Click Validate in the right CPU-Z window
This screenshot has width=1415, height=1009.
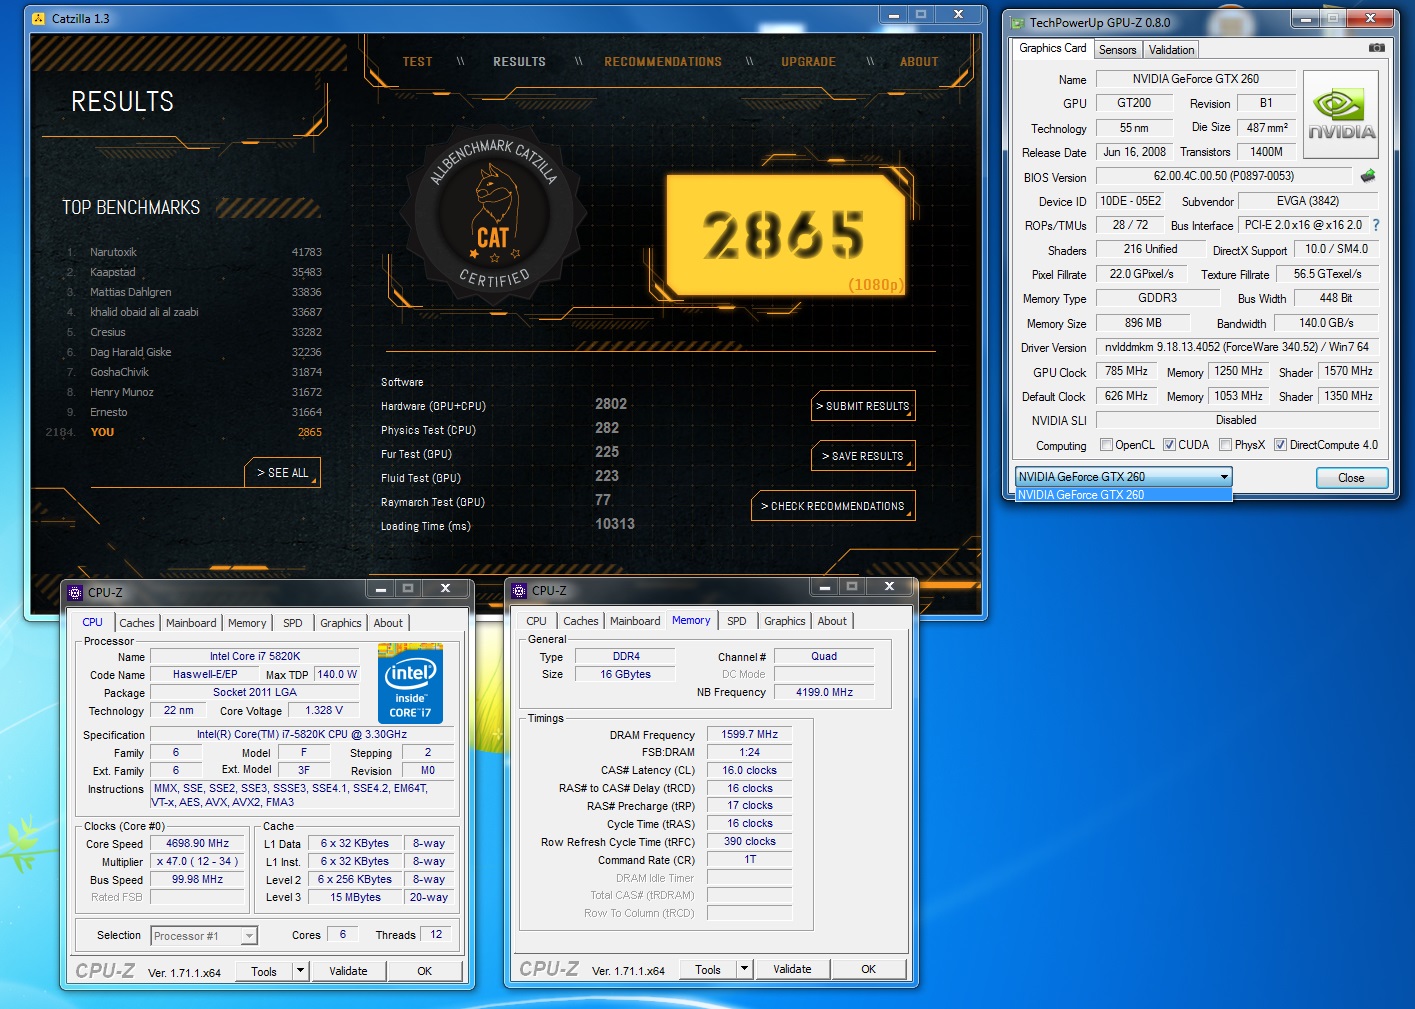pyautogui.click(x=792, y=969)
